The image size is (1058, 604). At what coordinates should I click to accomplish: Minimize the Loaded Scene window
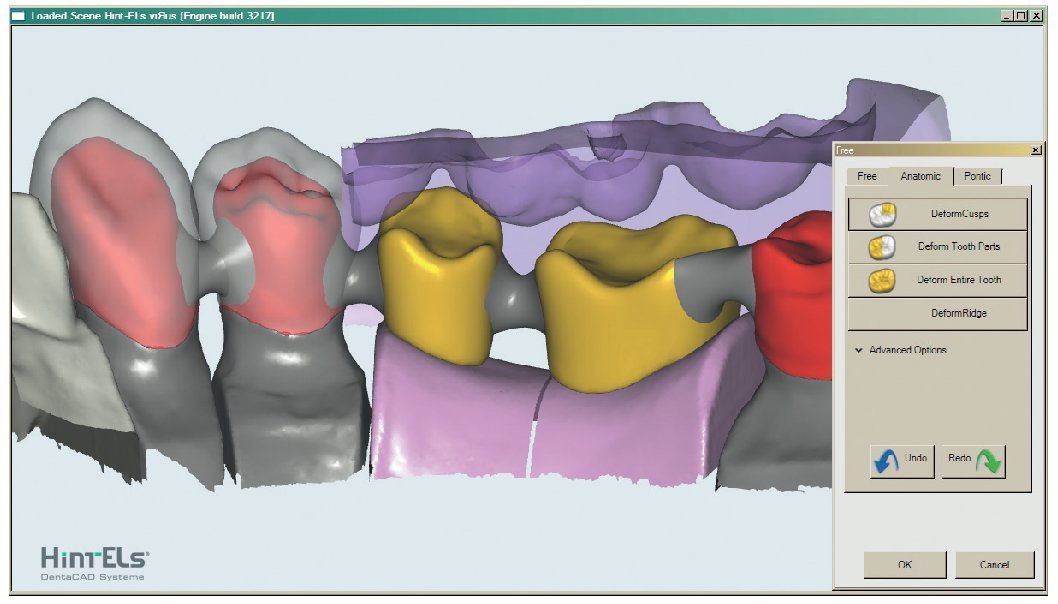click(x=1006, y=16)
